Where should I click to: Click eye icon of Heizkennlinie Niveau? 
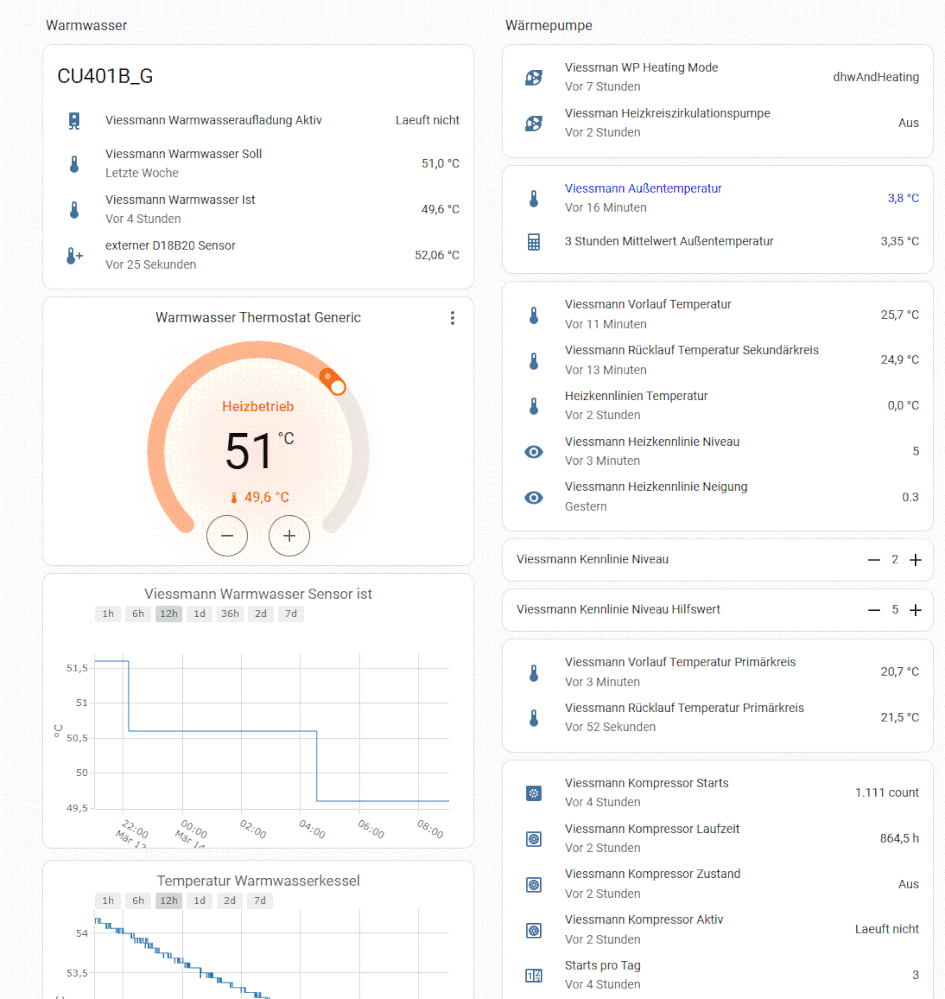point(534,452)
